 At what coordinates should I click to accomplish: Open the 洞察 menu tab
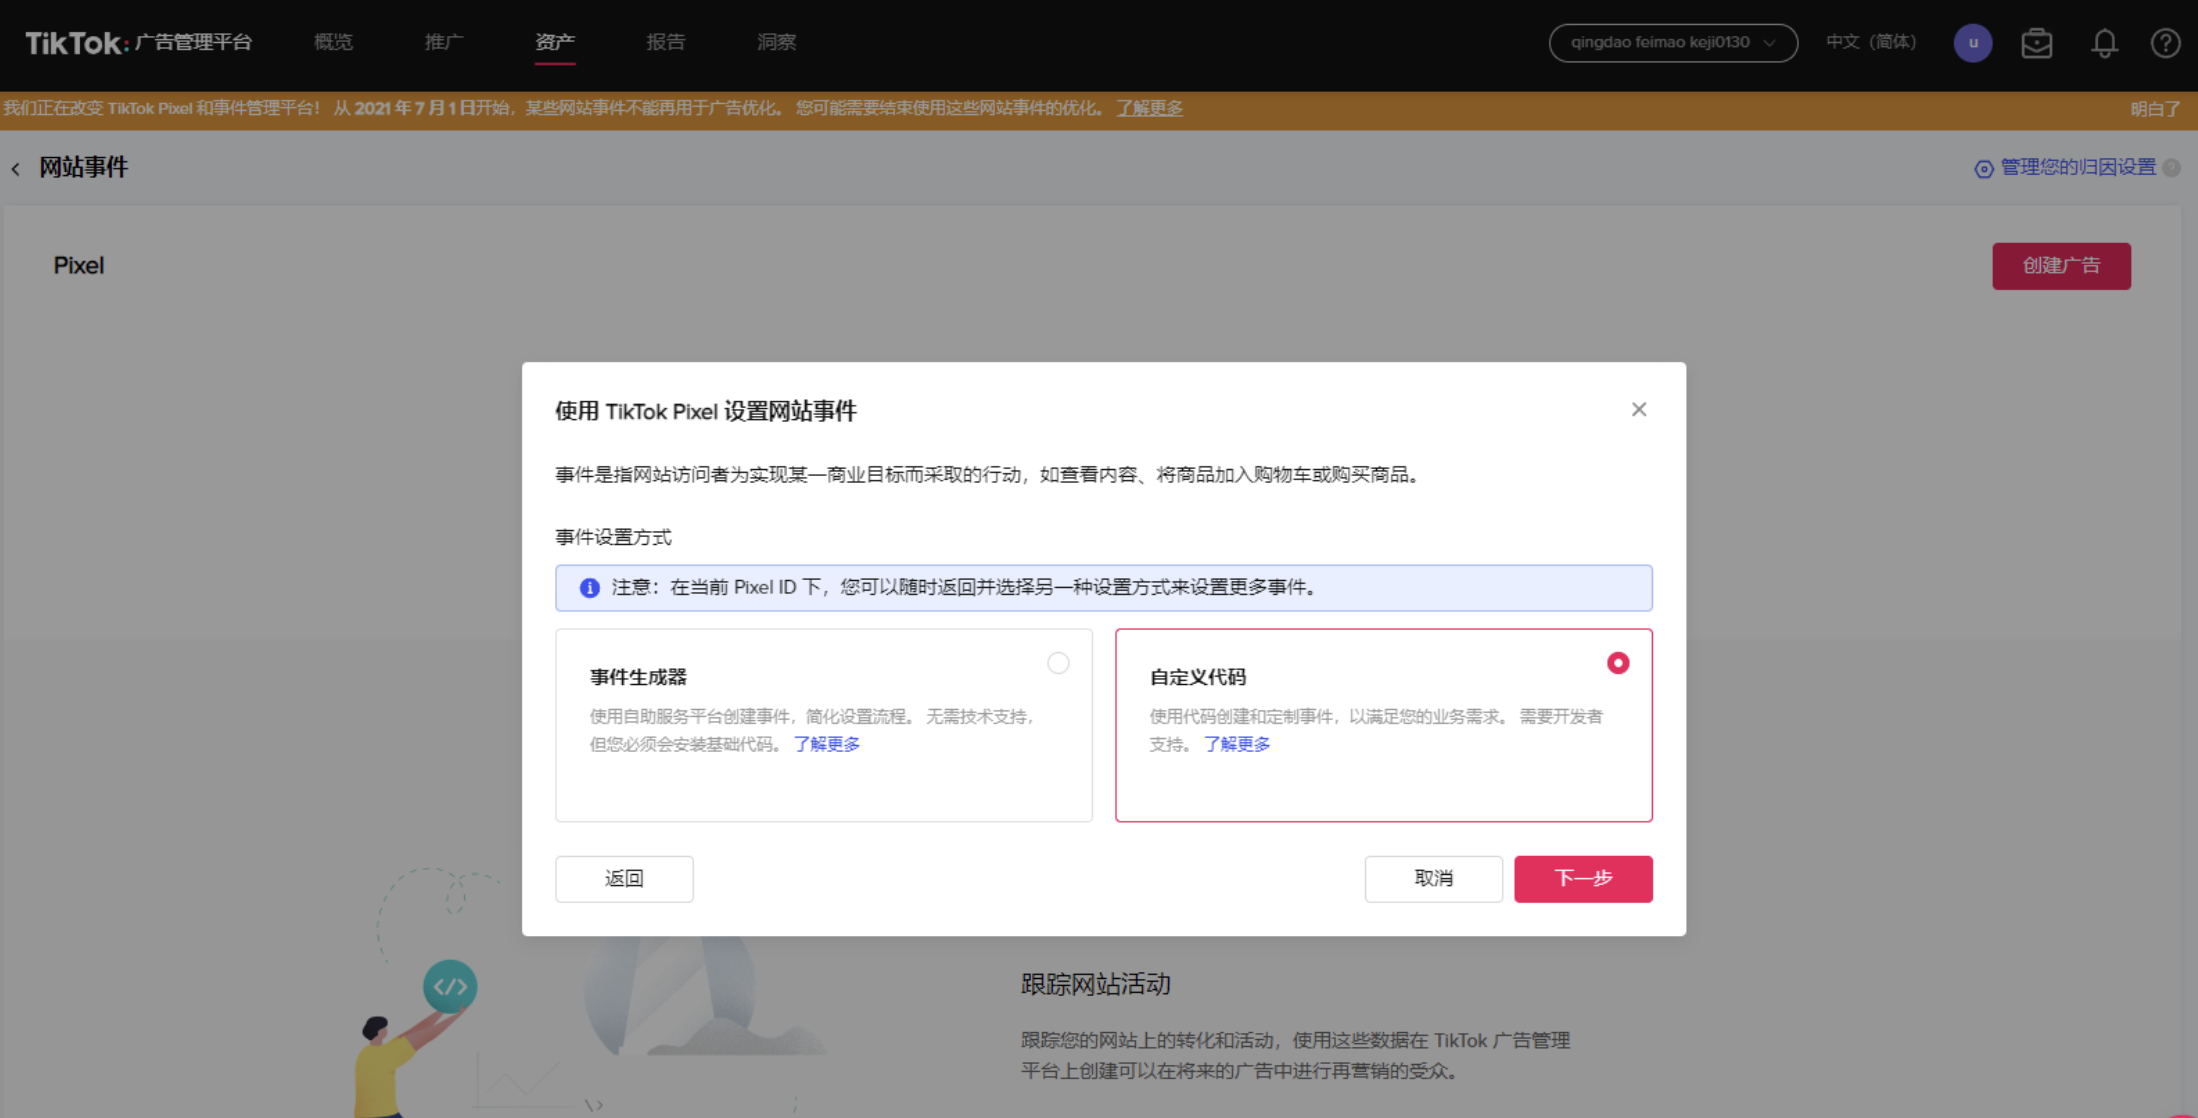pyautogui.click(x=777, y=42)
